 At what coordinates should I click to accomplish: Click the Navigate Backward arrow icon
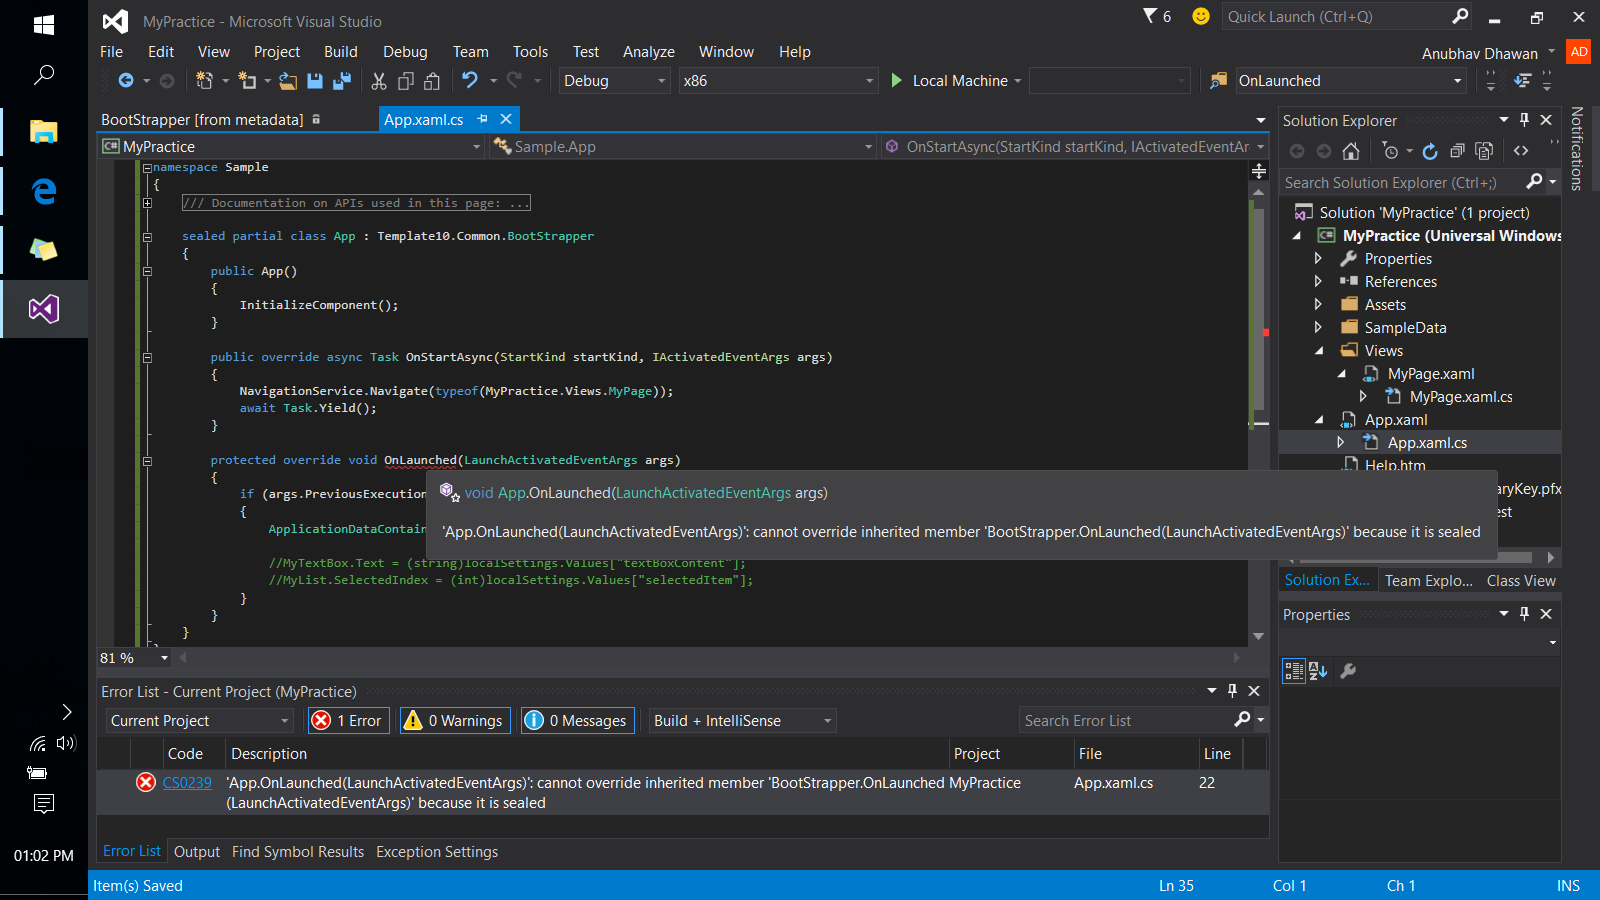pos(126,81)
